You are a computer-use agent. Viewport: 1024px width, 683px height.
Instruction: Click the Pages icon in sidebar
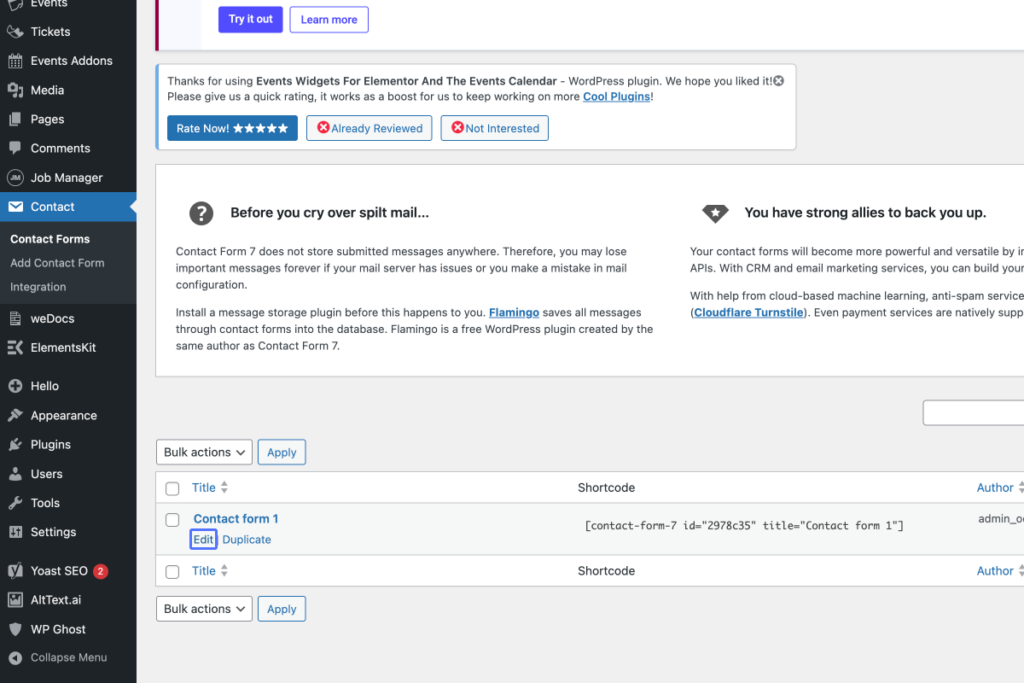point(15,119)
